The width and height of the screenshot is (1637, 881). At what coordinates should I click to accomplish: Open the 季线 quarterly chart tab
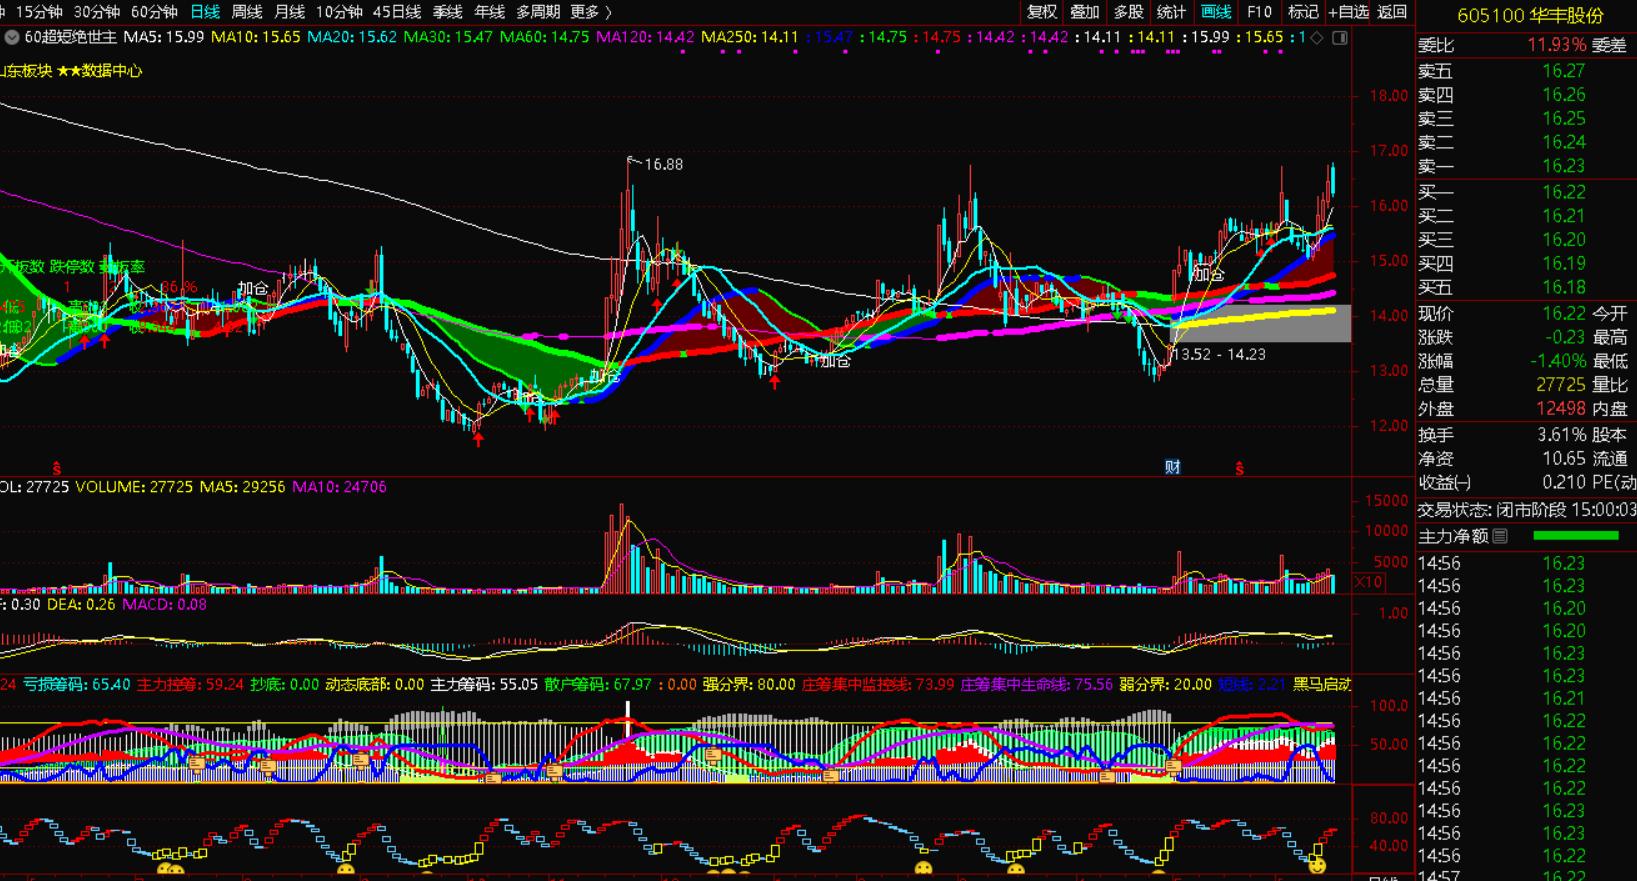click(x=447, y=12)
